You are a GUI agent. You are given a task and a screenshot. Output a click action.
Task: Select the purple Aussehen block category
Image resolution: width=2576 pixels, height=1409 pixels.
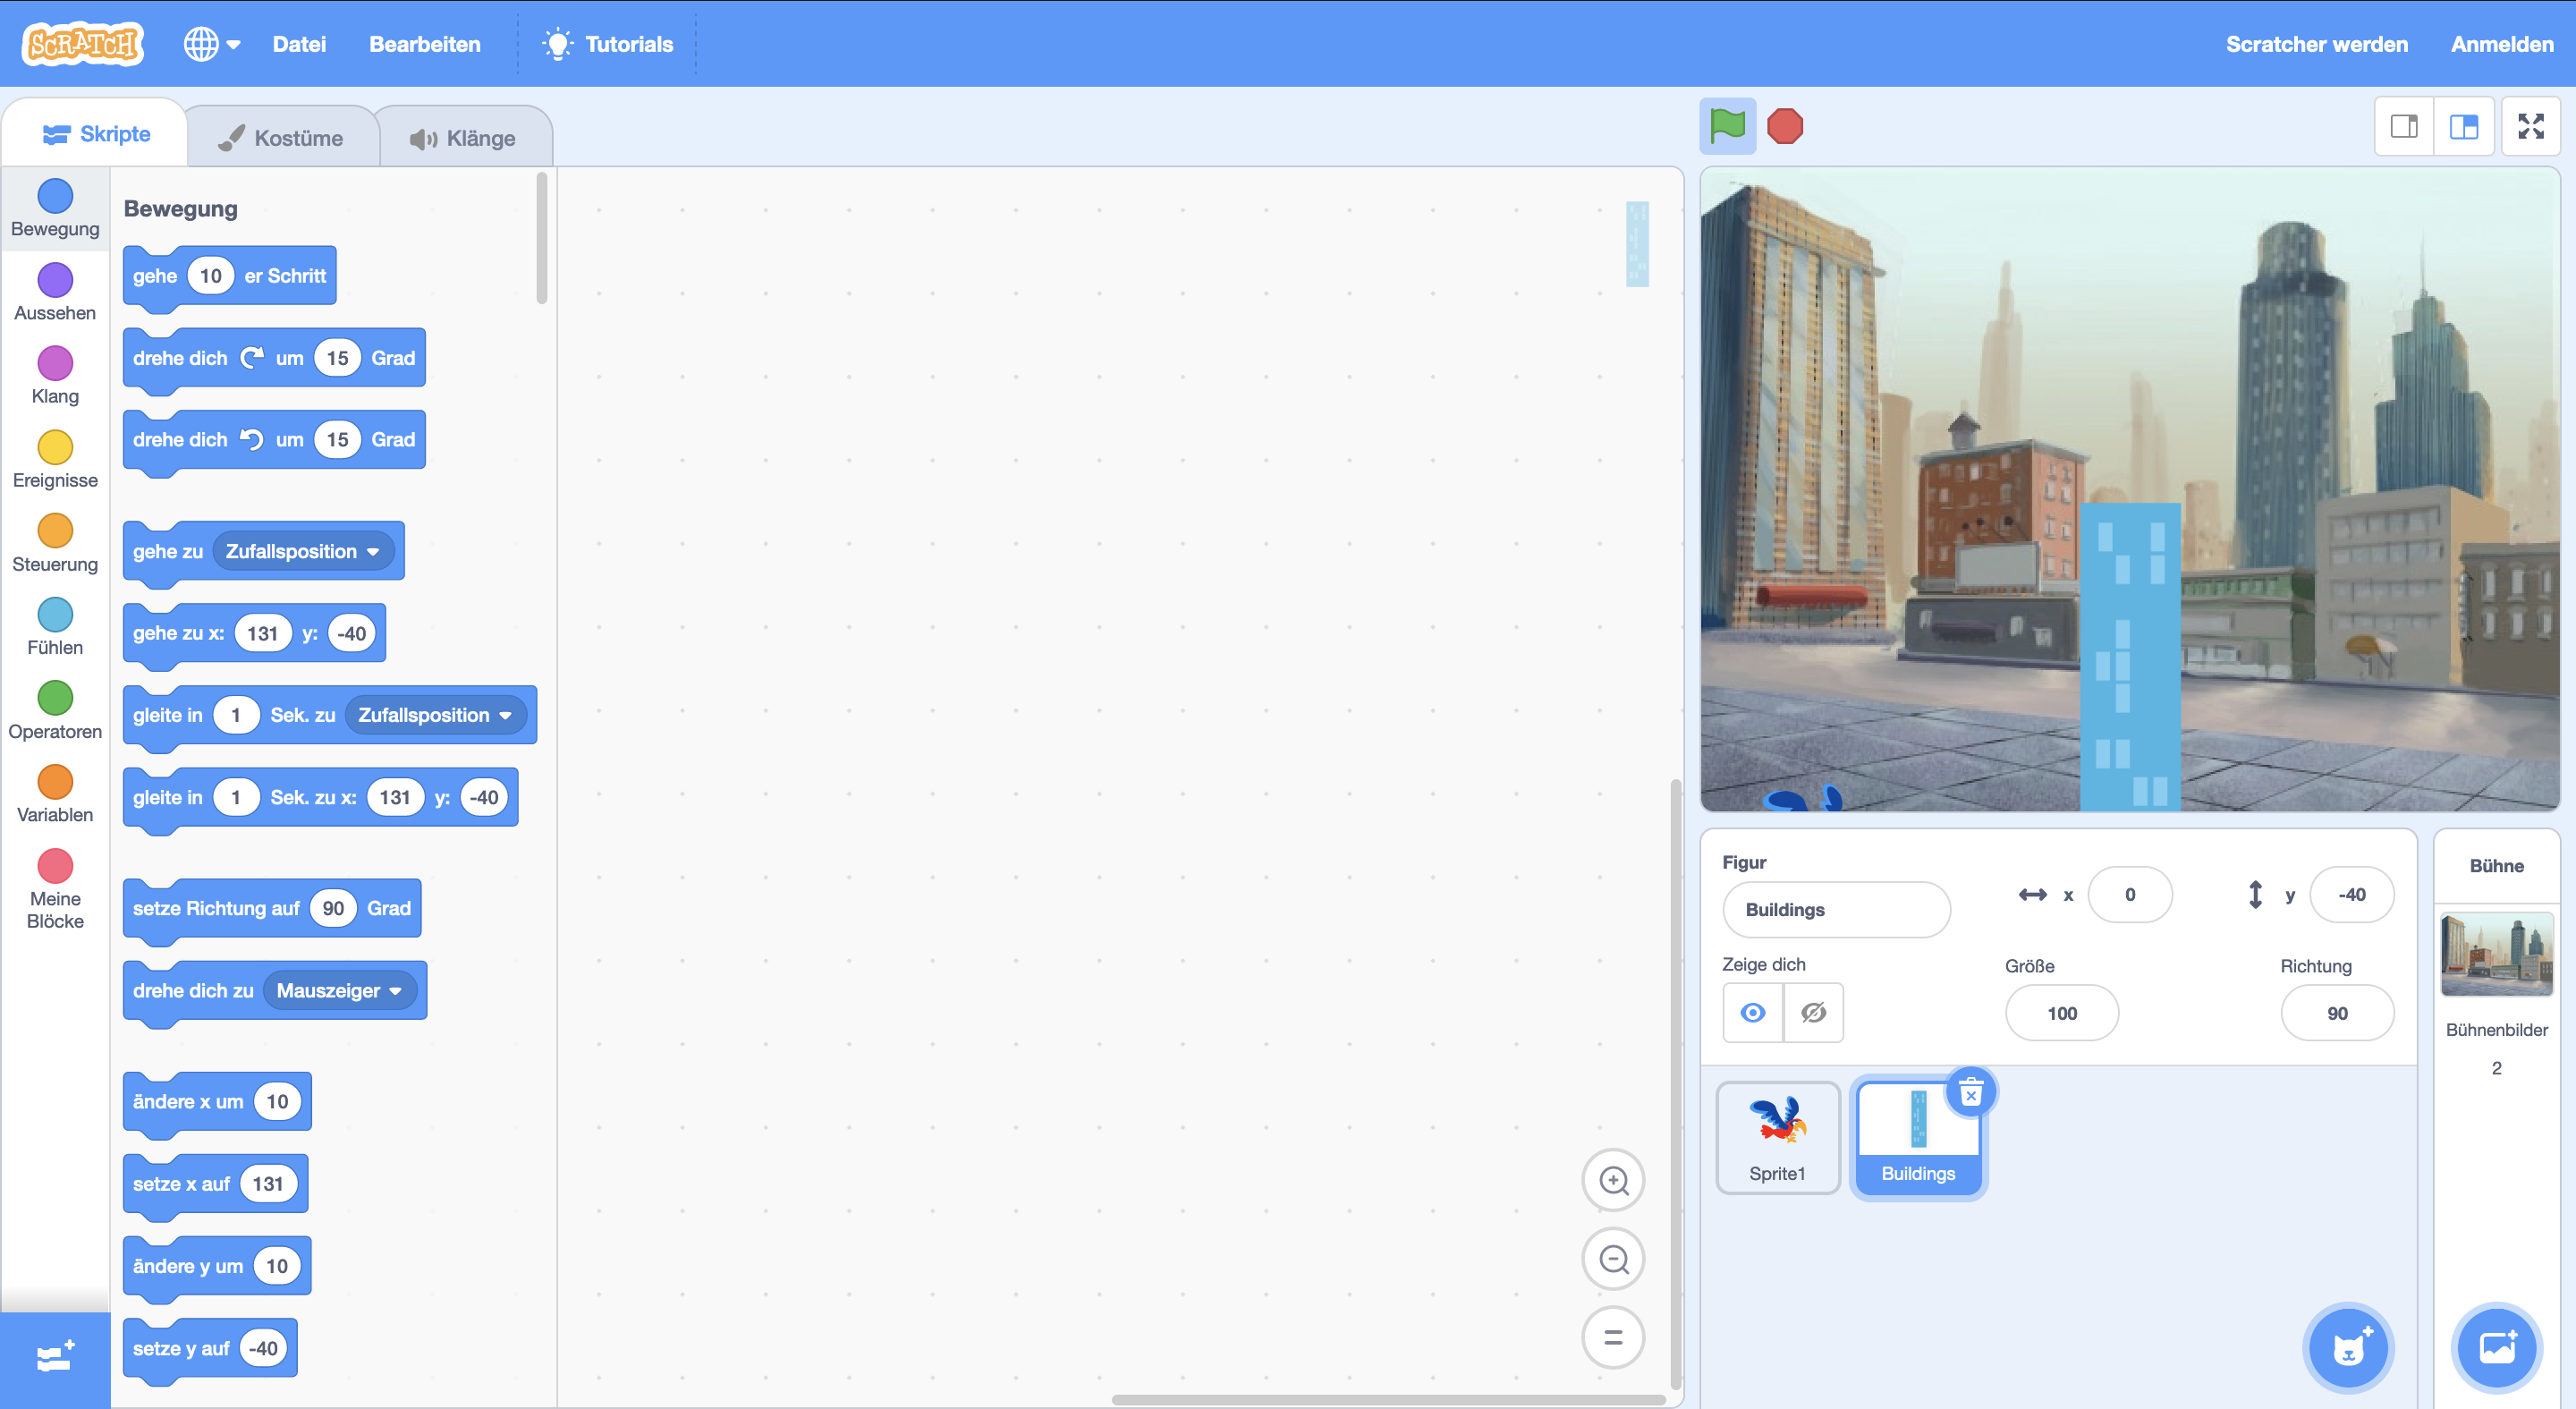point(55,292)
